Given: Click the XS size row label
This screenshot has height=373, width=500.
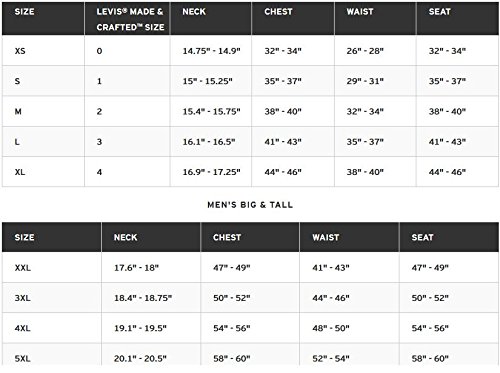Looking at the screenshot, I should tap(20, 51).
